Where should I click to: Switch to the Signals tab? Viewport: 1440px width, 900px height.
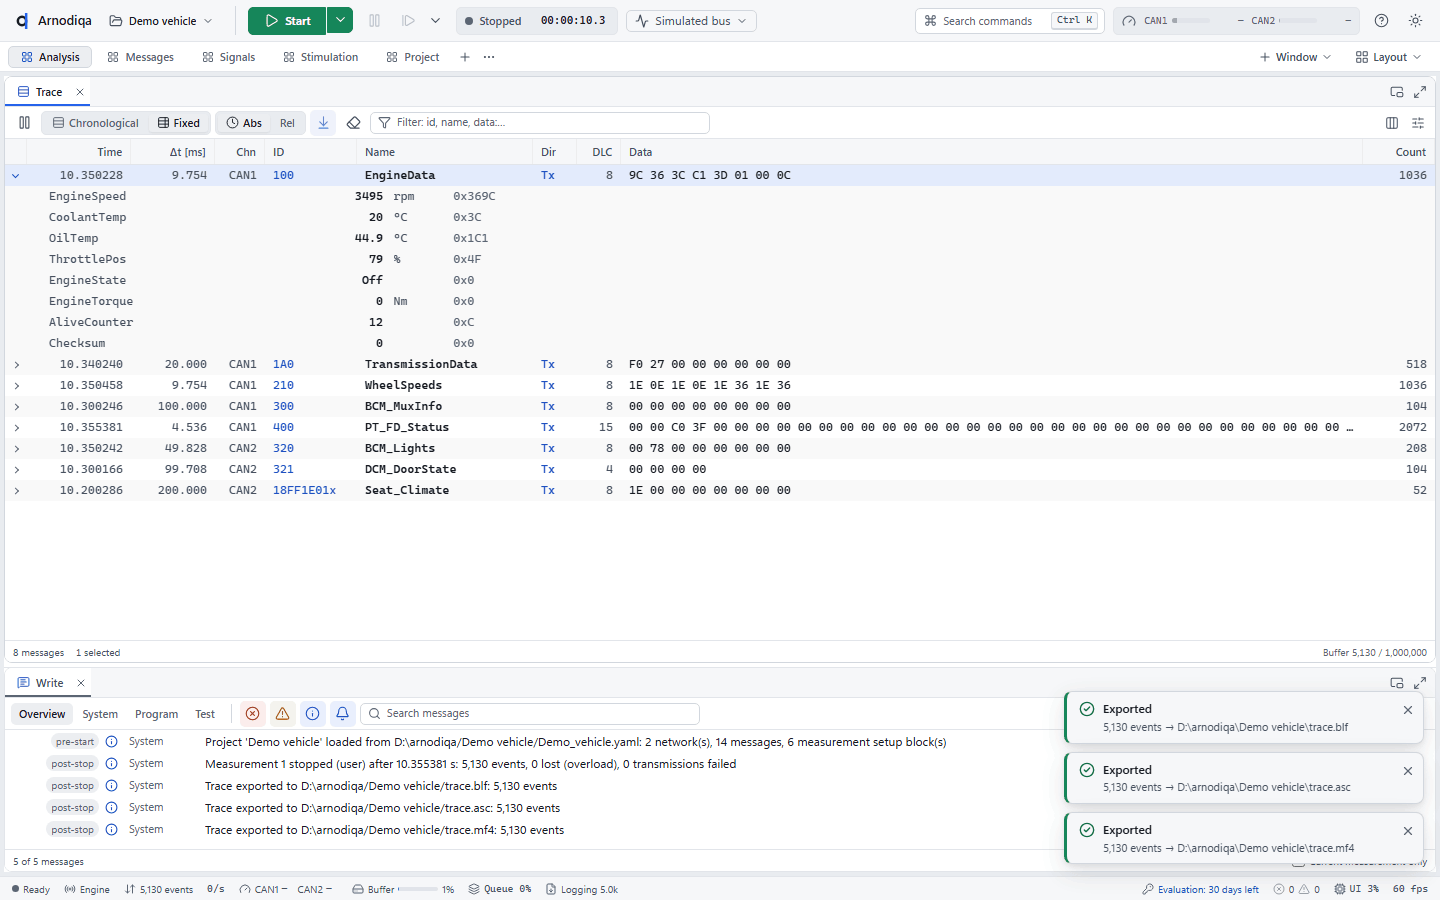point(229,57)
